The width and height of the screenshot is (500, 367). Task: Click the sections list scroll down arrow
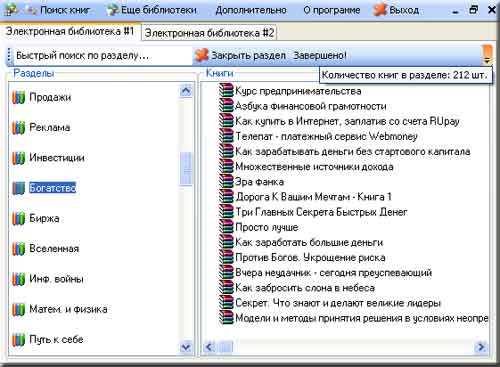point(186,347)
